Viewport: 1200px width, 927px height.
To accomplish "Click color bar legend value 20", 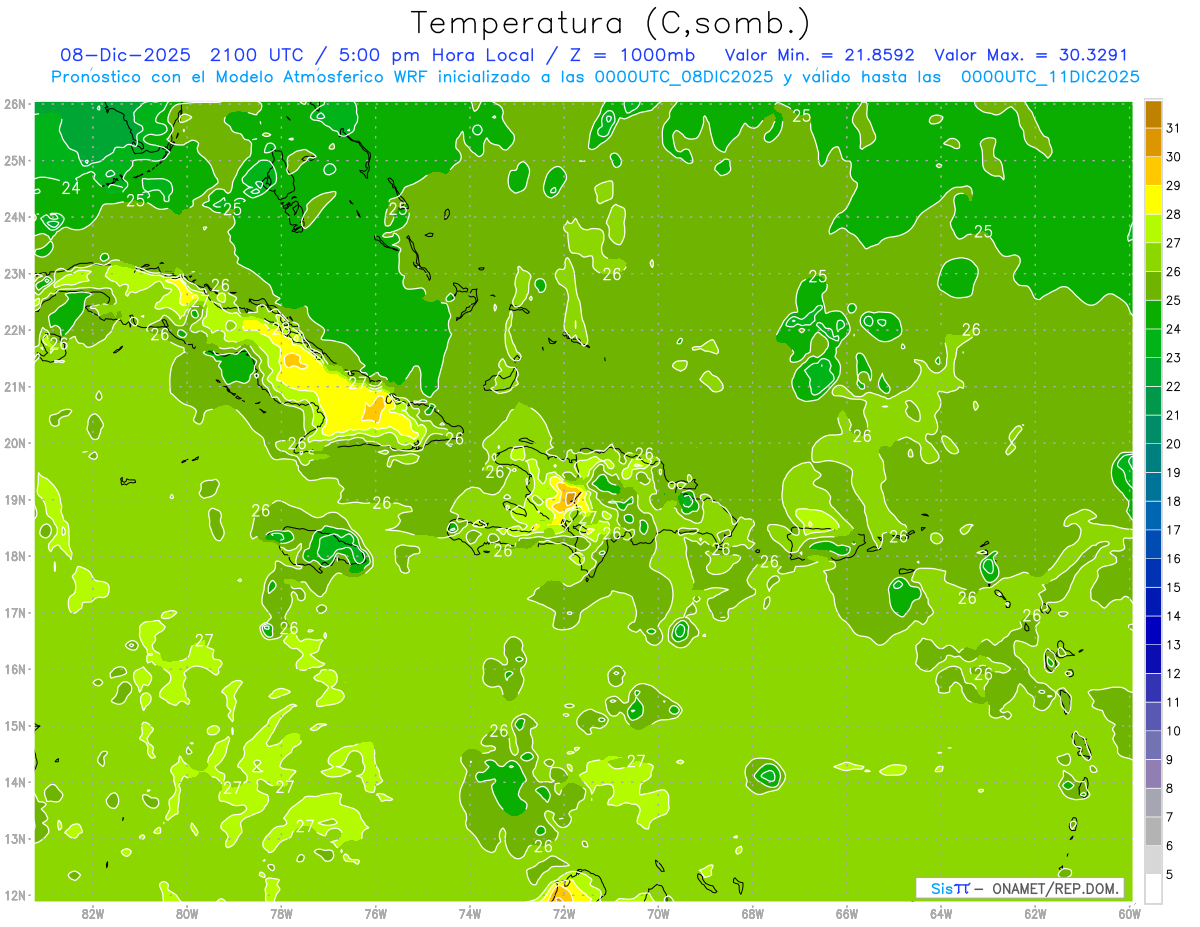I will [x=1174, y=444].
